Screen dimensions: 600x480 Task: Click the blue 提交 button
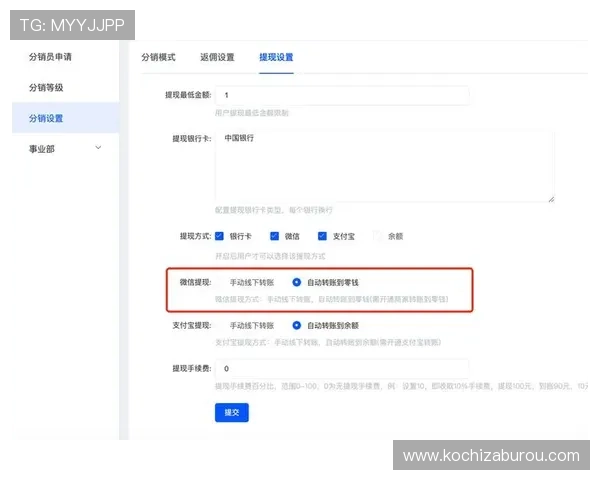point(232,413)
